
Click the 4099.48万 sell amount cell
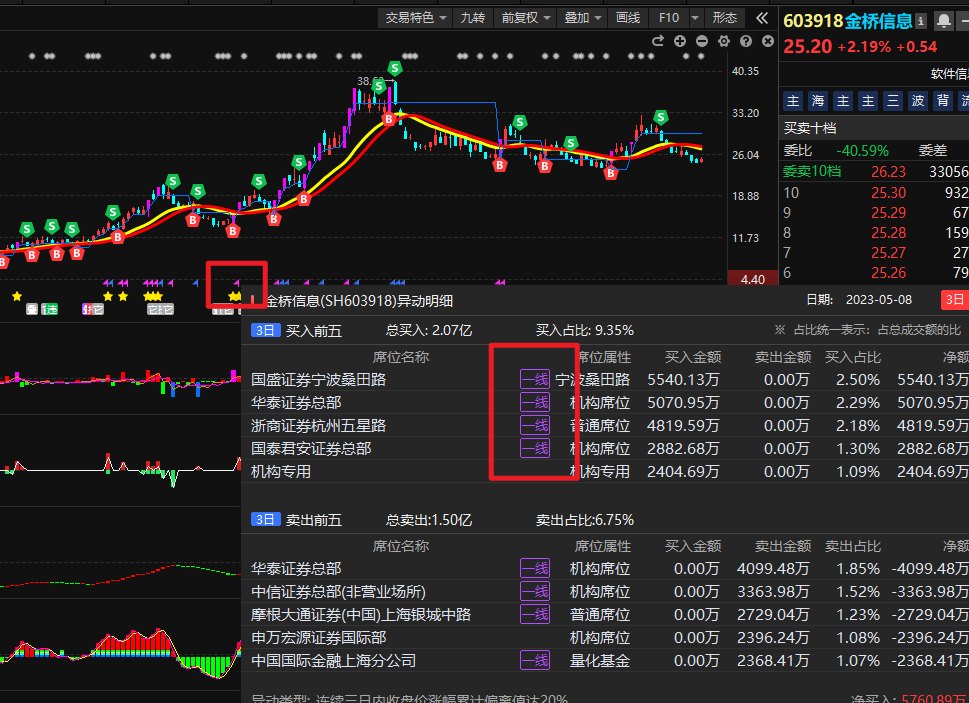tap(773, 569)
